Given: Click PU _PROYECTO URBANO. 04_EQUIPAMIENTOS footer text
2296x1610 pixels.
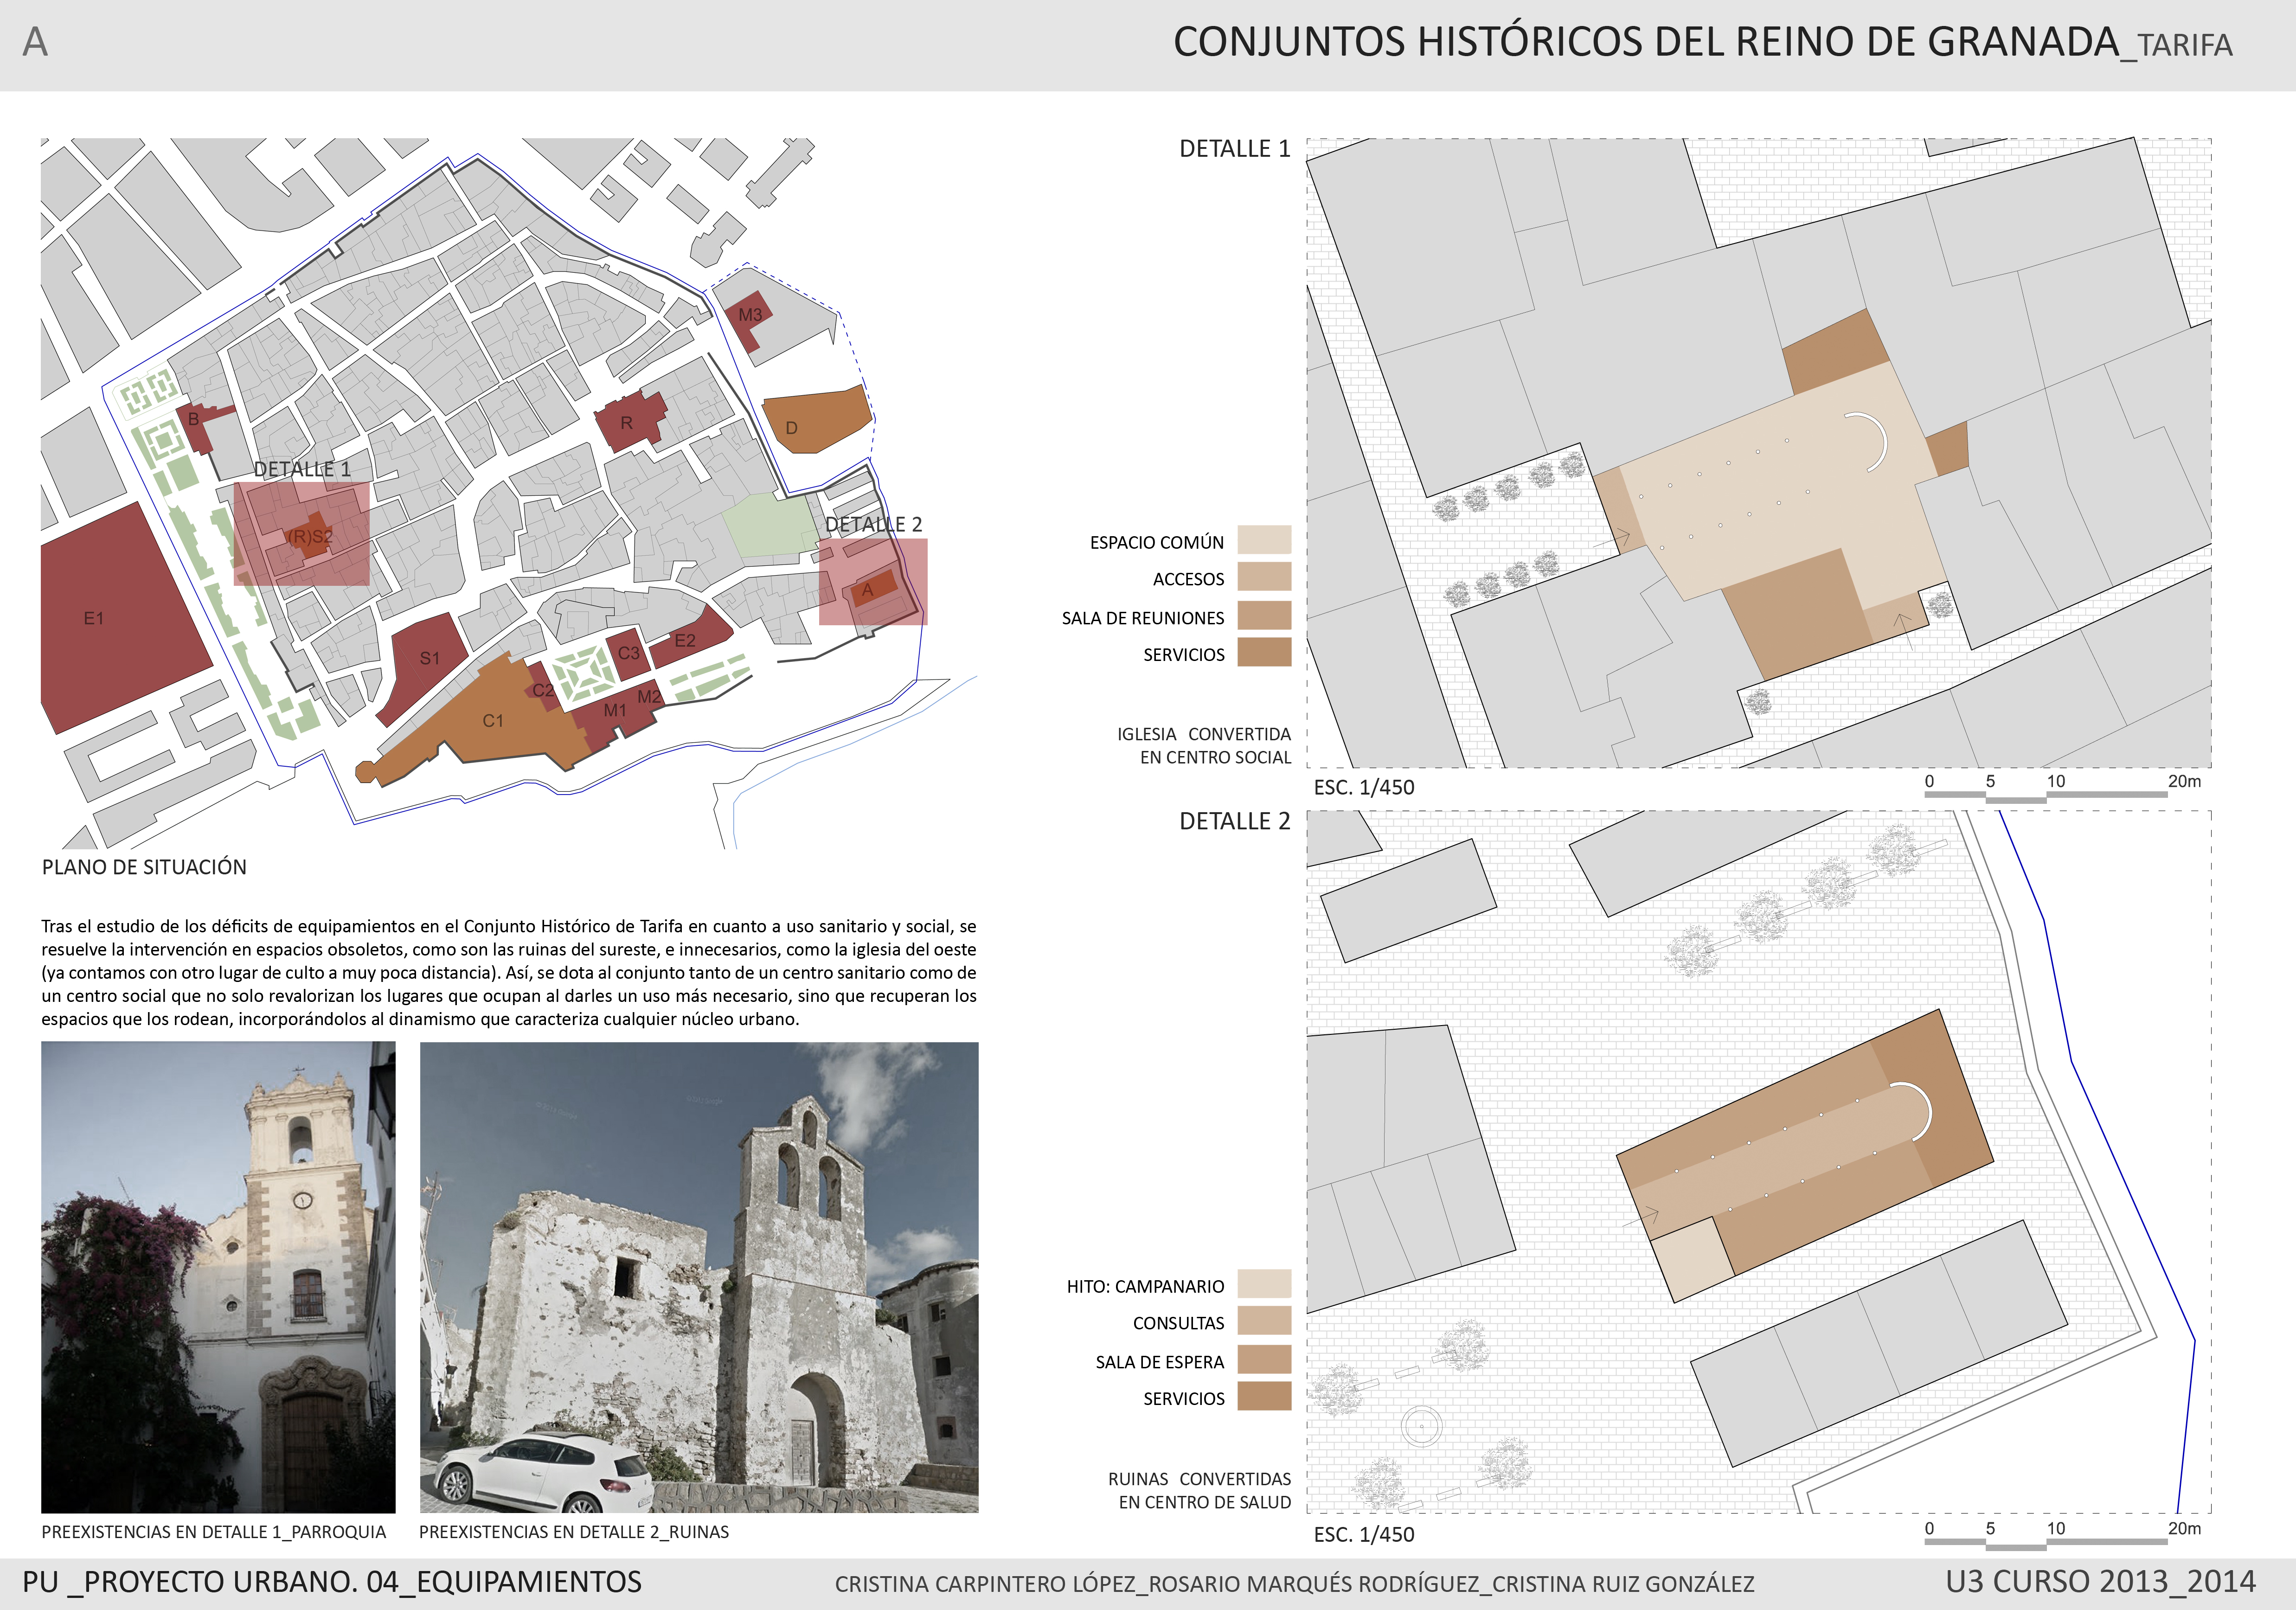Looking at the screenshot, I should 332,1582.
